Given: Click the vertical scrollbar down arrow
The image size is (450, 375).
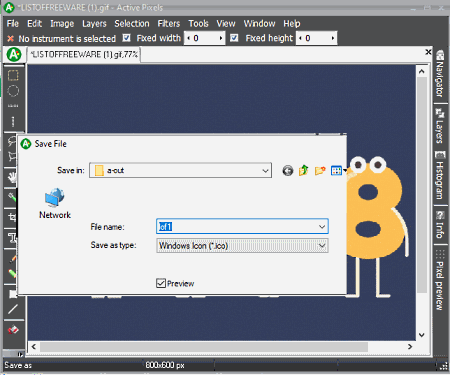Looking at the screenshot, I should (x=422, y=335).
